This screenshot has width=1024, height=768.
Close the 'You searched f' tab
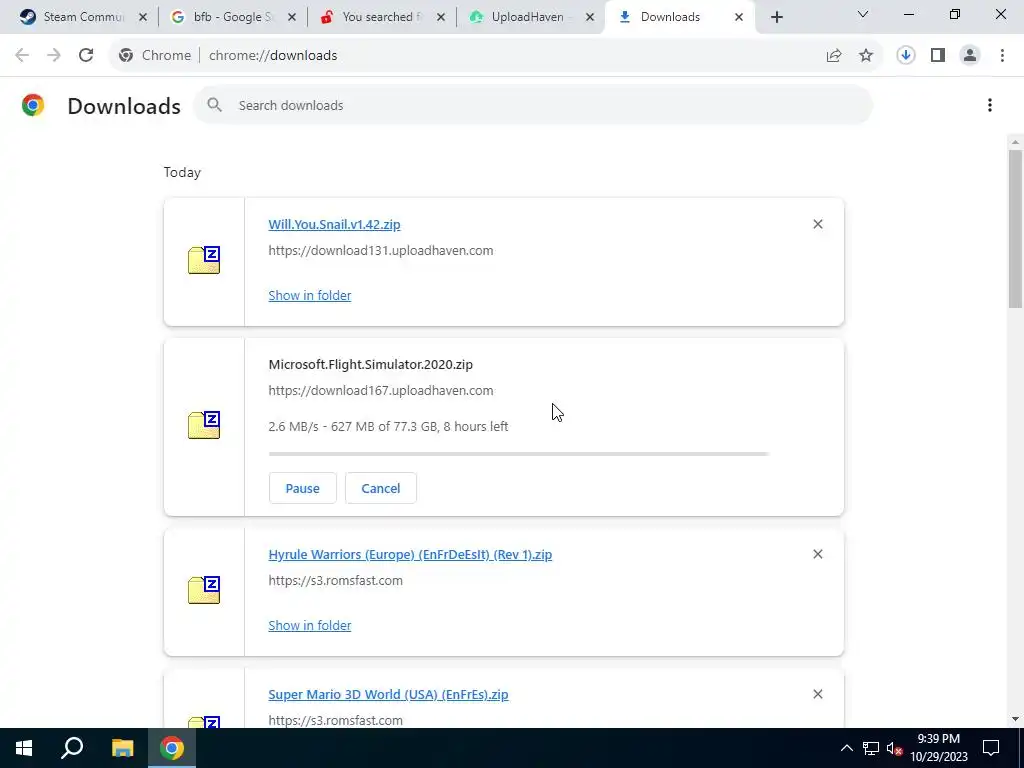441,17
